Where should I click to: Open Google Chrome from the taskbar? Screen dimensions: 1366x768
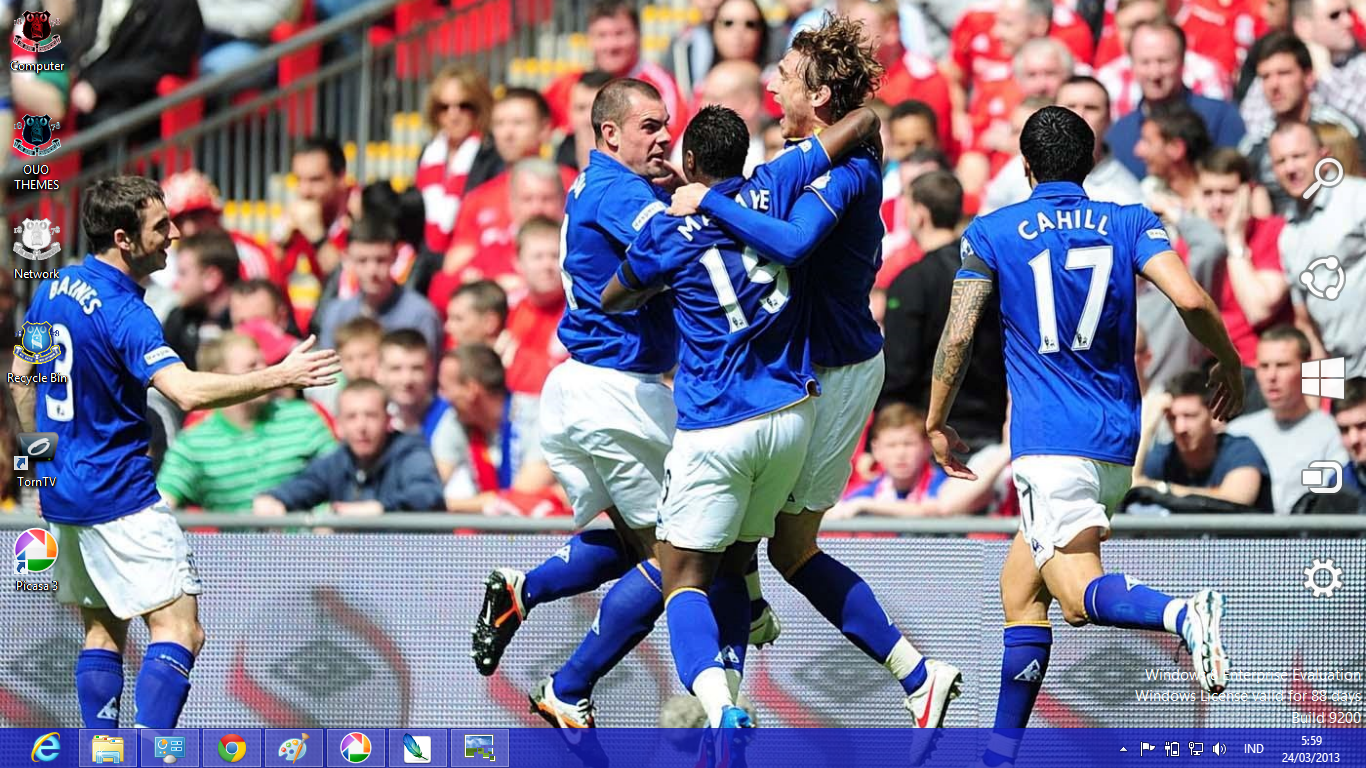[x=231, y=747]
